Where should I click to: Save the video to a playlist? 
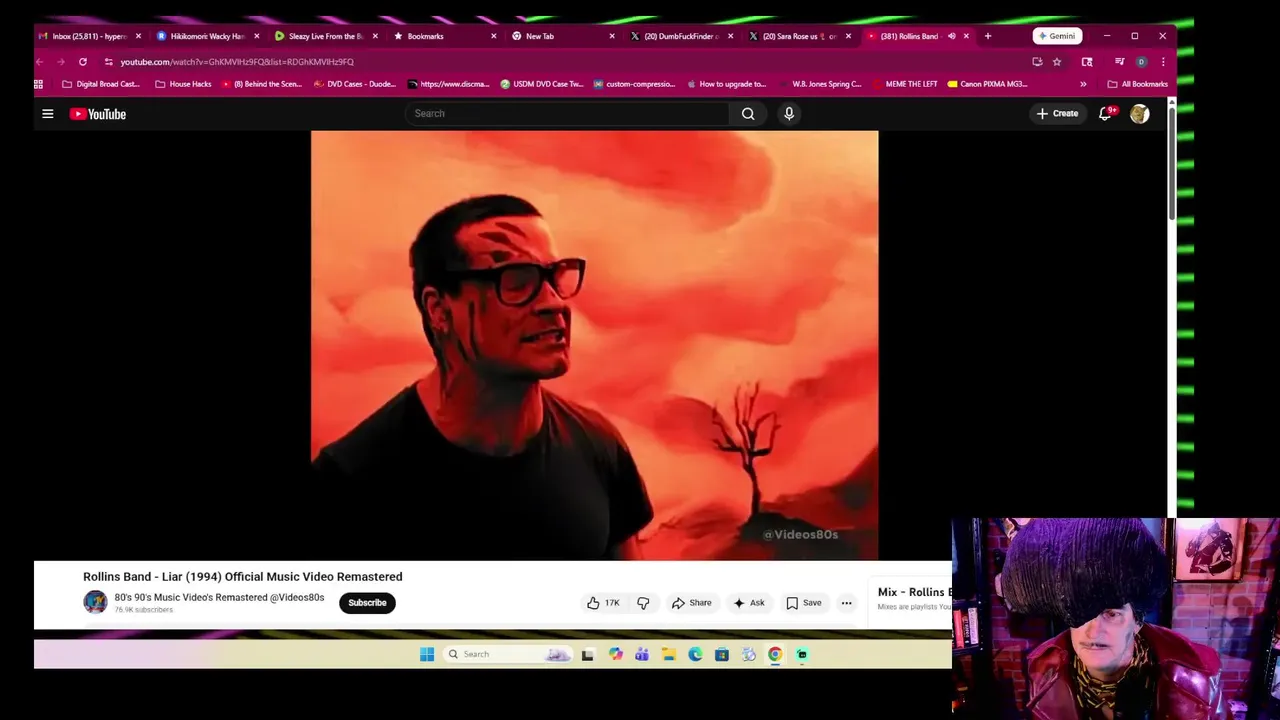[x=803, y=603]
